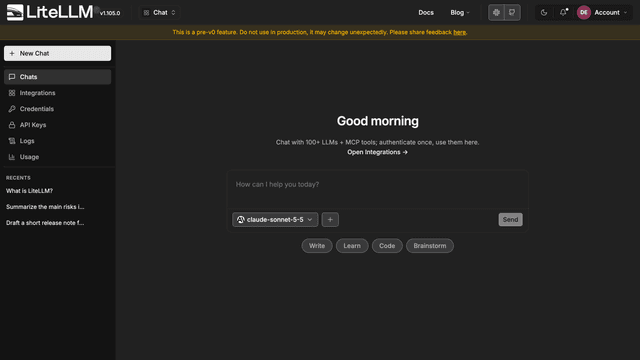Image resolution: width=640 pixels, height=360 pixels.
Task: Open the Usage page
Action: tap(58, 157)
